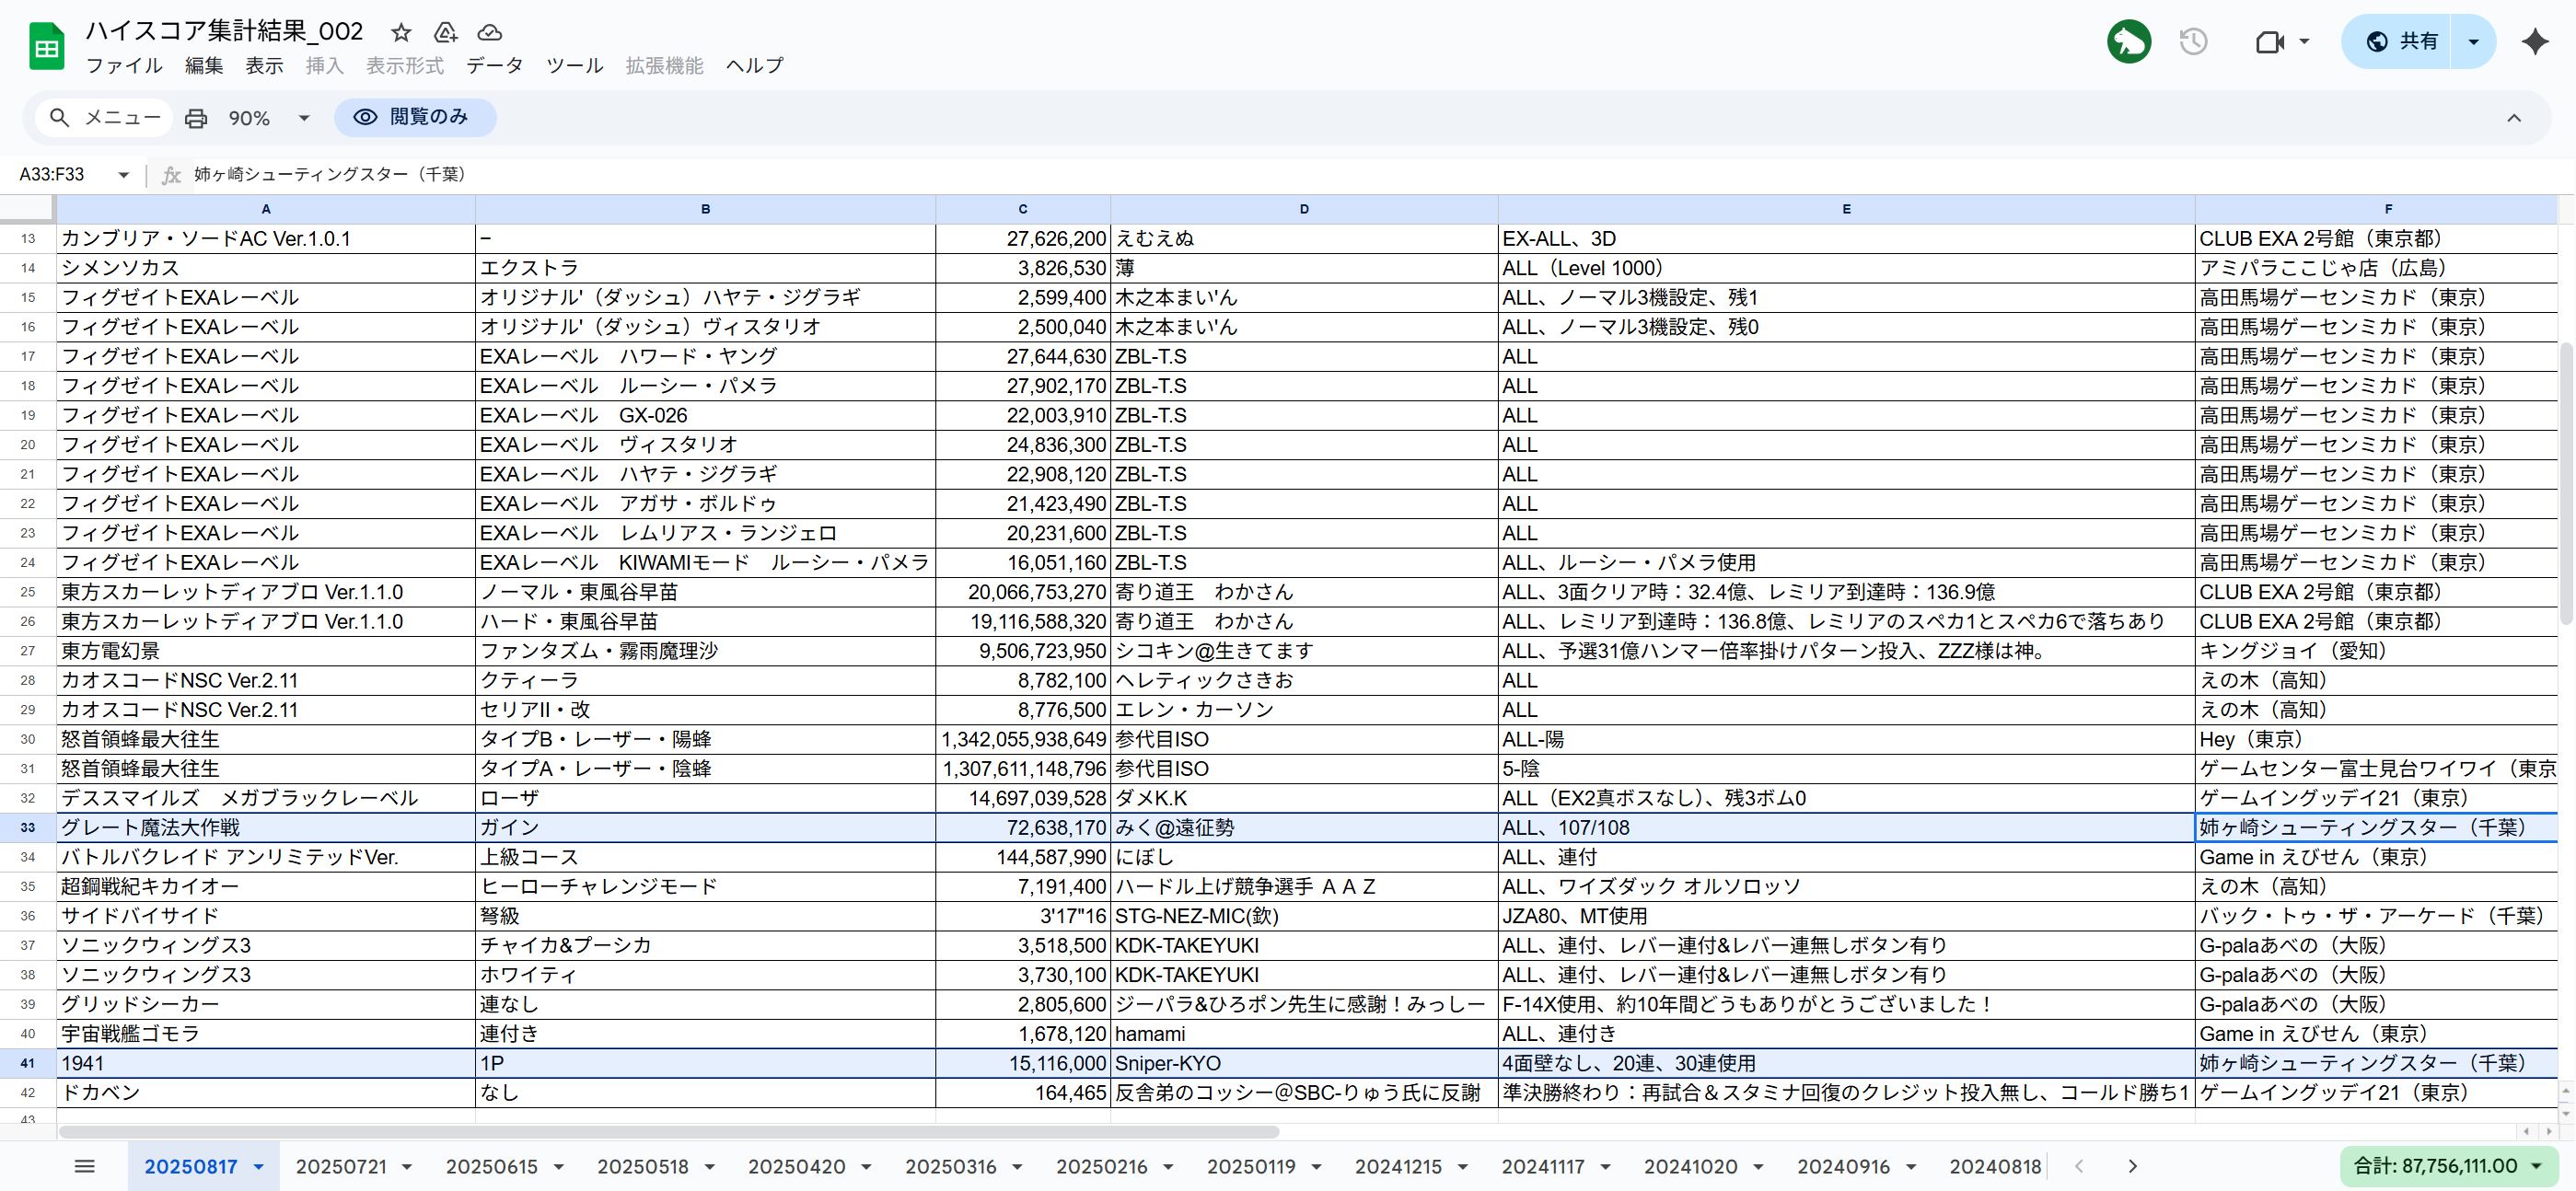The image size is (2576, 1191).
Task: Click the 閲覧のみ view-only button
Action: (x=414, y=117)
